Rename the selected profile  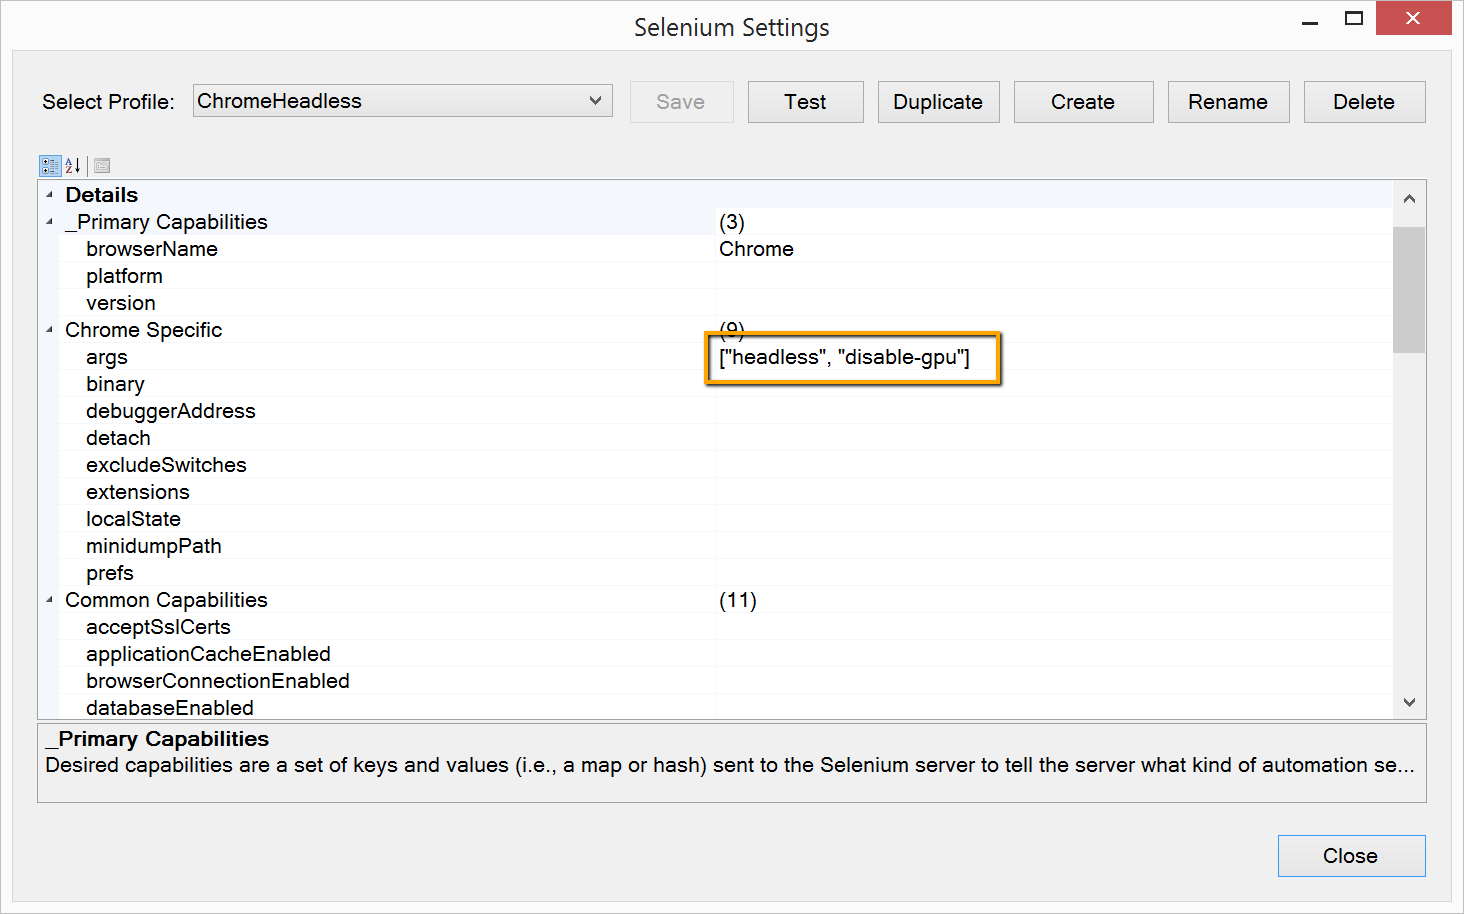pos(1228,102)
